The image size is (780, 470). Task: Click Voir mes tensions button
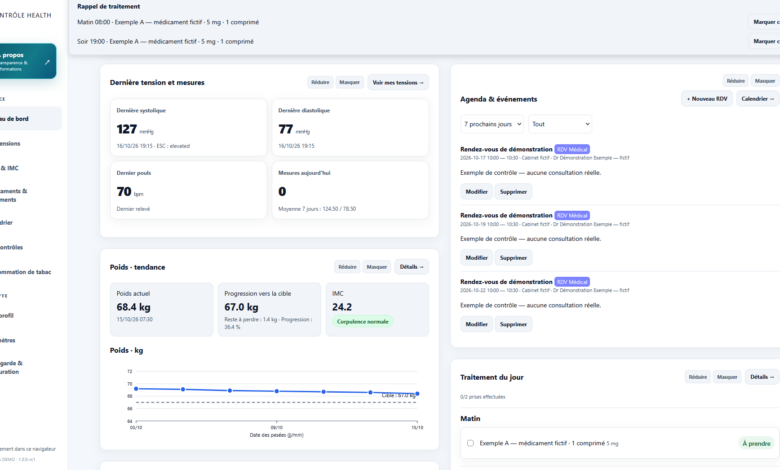click(x=398, y=83)
